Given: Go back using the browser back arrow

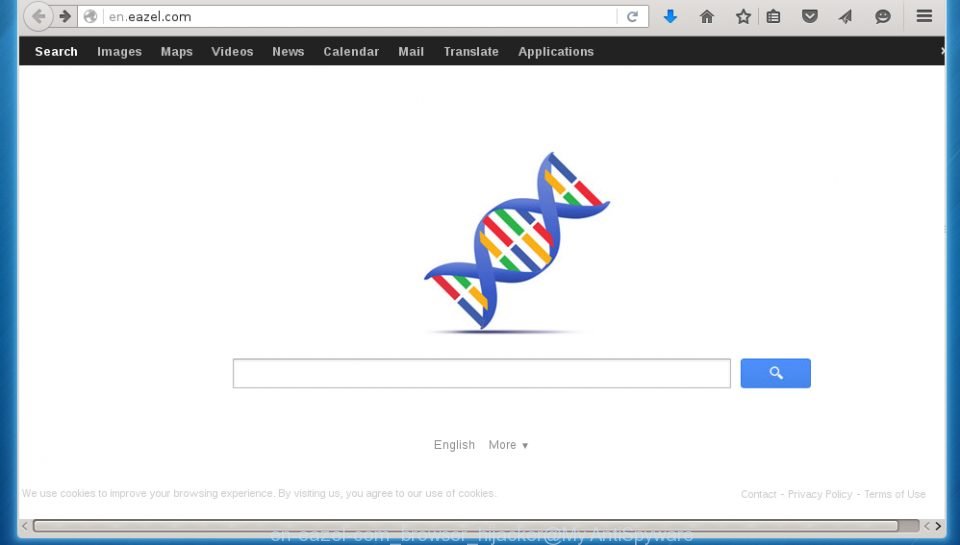Looking at the screenshot, I should coord(38,17).
